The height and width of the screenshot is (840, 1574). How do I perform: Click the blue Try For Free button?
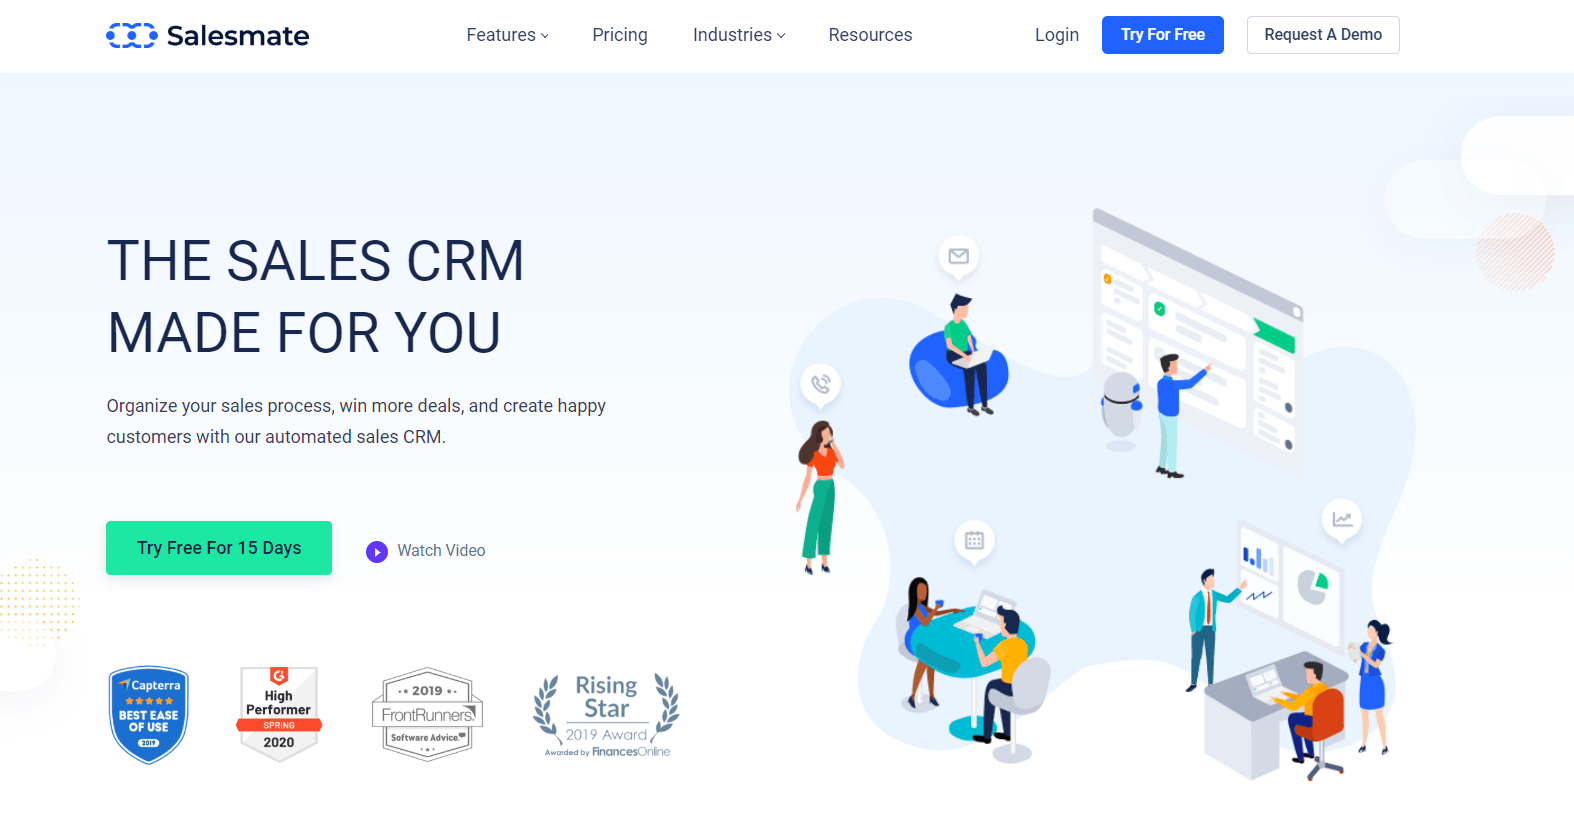pos(1163,35)
